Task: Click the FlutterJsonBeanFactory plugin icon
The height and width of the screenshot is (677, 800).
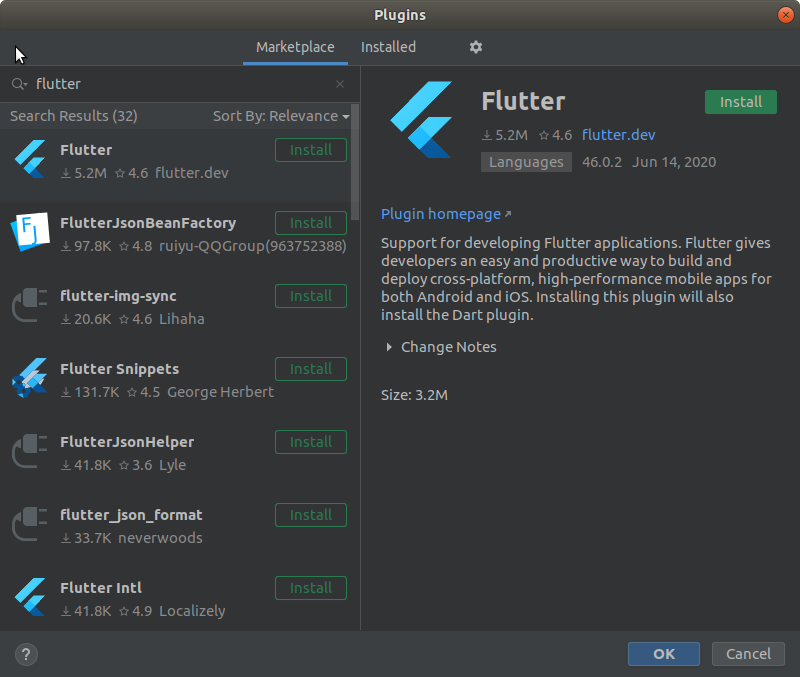Action: pos(29,231)
